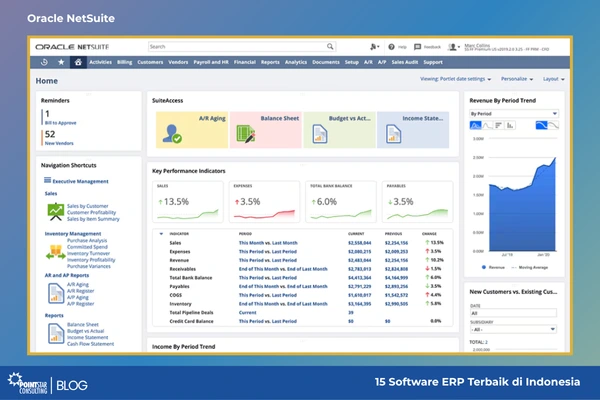The height and width of the screenshot is (400, 600).
Task: Open the Reports menu in navigation bar
Action: pyautogui.click(x=270, y=62)
